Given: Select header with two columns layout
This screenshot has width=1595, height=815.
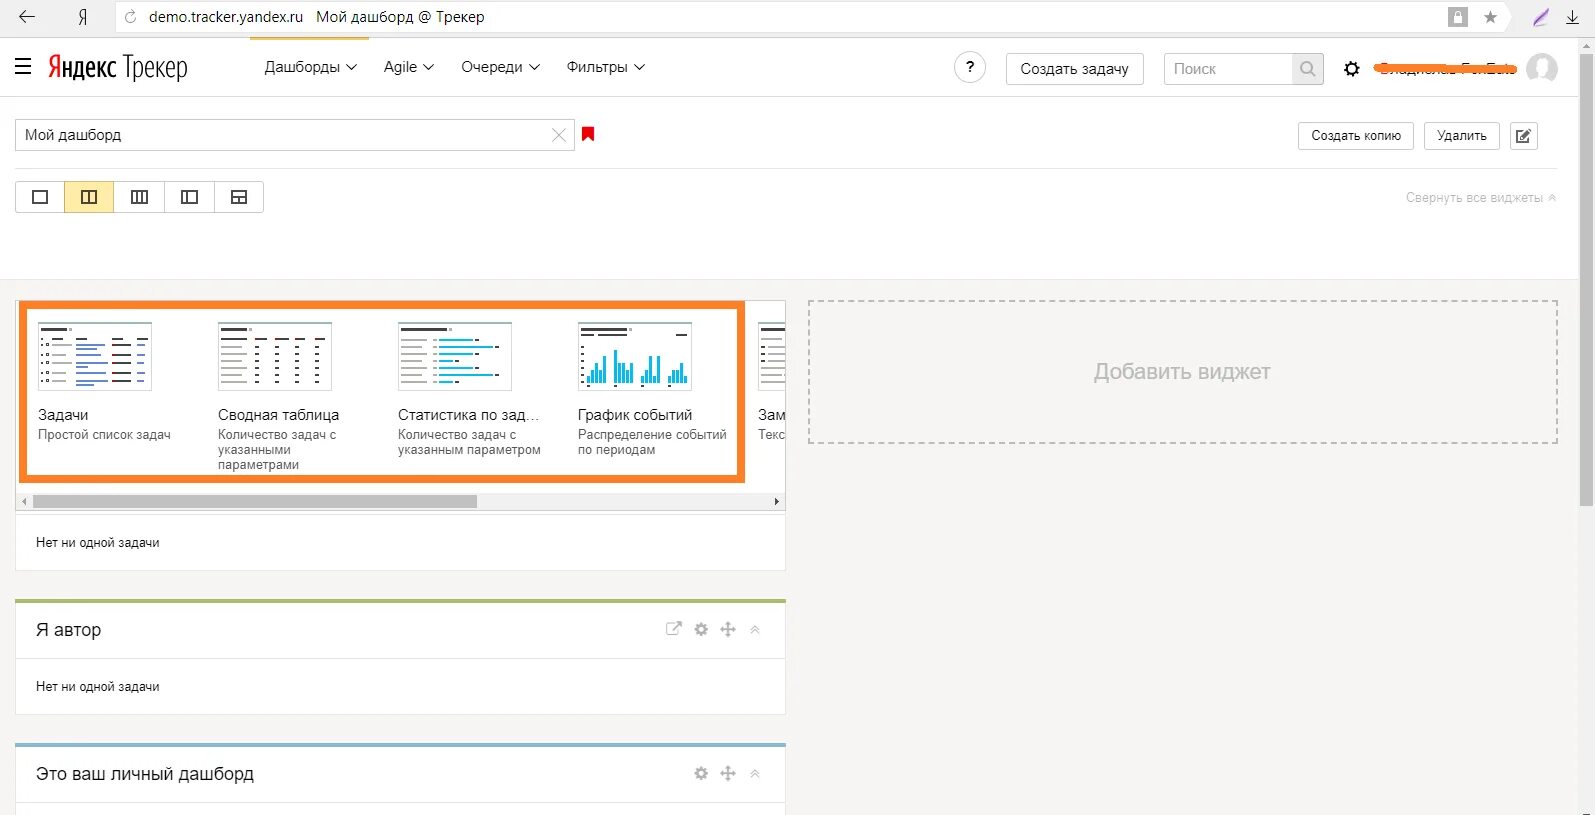Looking at the screenshot, I should [239, 197].
